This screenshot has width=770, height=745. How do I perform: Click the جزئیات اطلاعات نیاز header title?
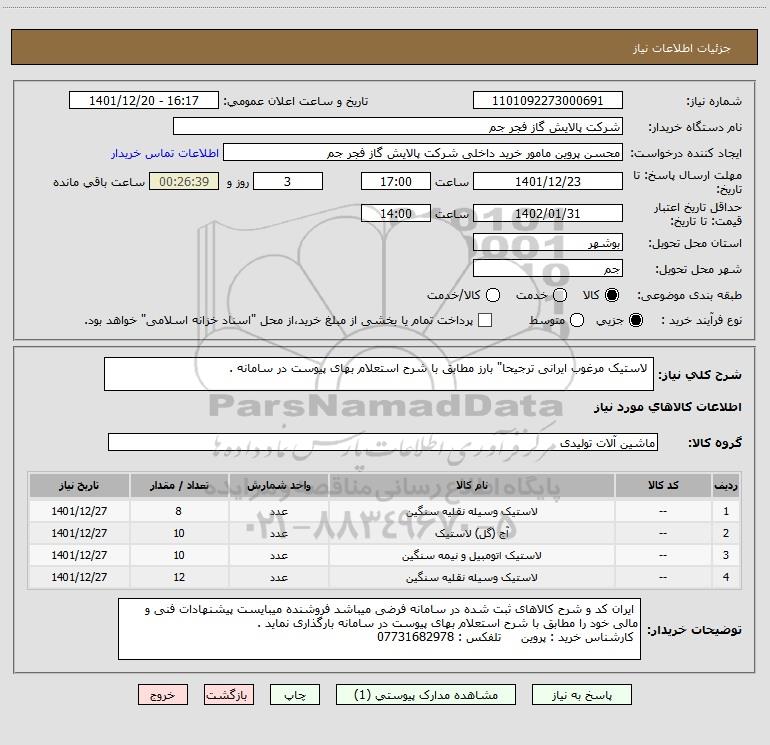coord(682,48)
